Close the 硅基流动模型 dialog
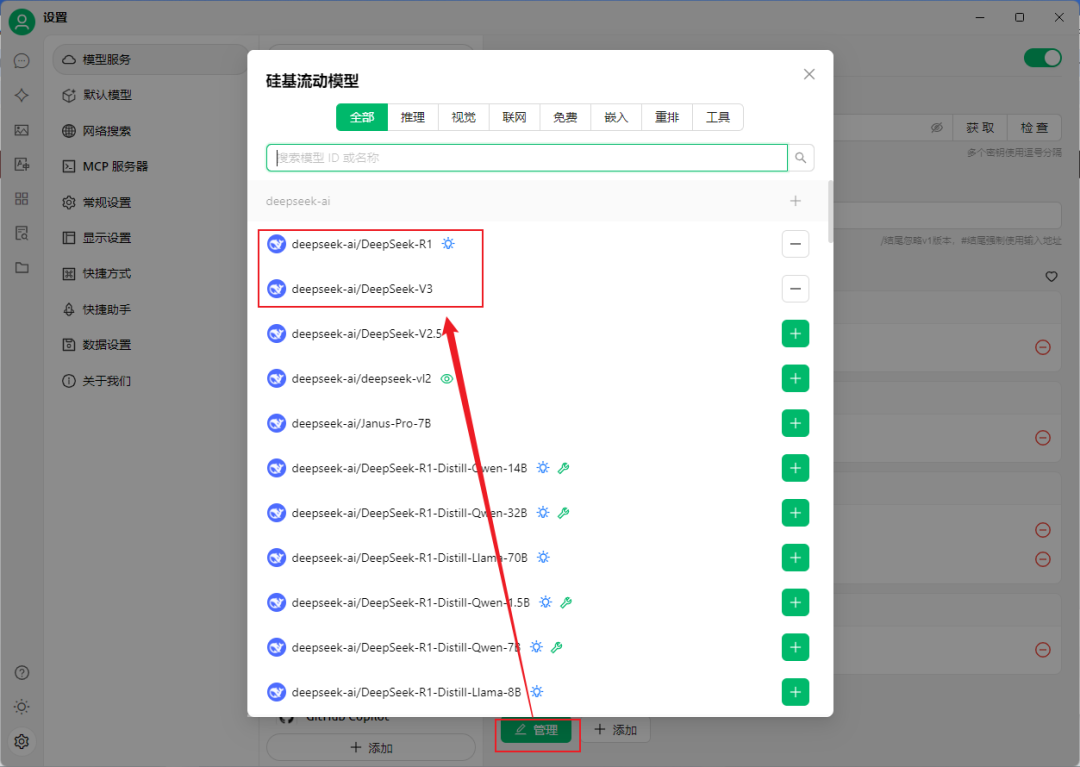Screen dimensions: 1080x767 (x=809, y=74)
